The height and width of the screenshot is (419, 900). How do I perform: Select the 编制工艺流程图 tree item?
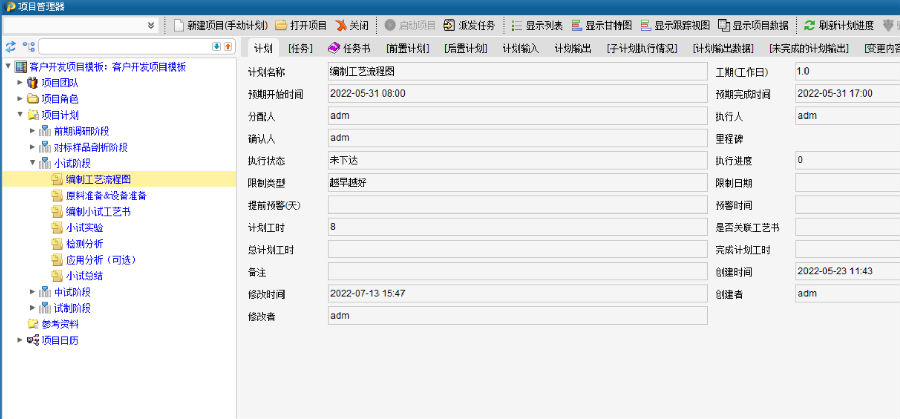(x=98, y=180)
